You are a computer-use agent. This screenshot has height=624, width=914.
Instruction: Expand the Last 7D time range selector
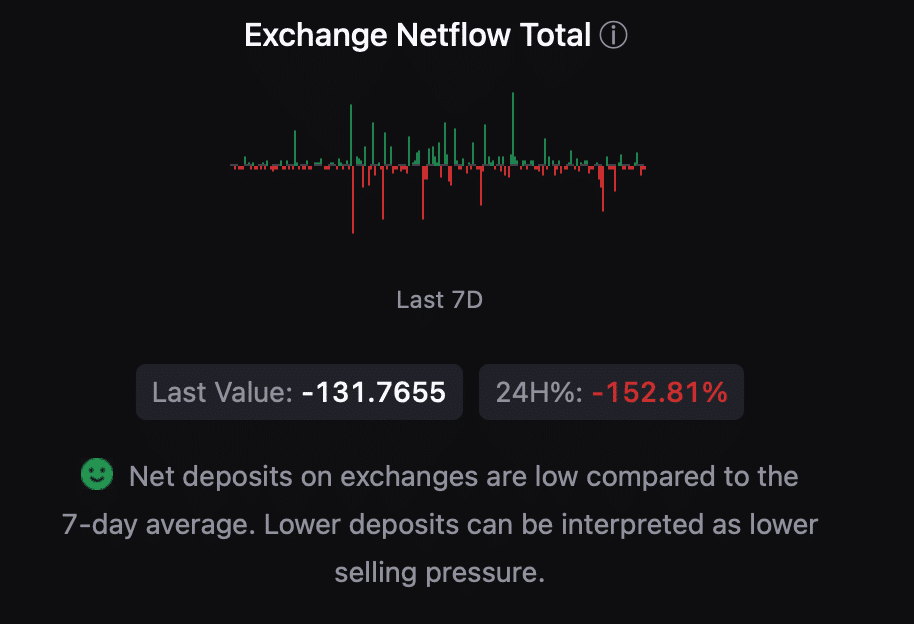click(440, 300)
